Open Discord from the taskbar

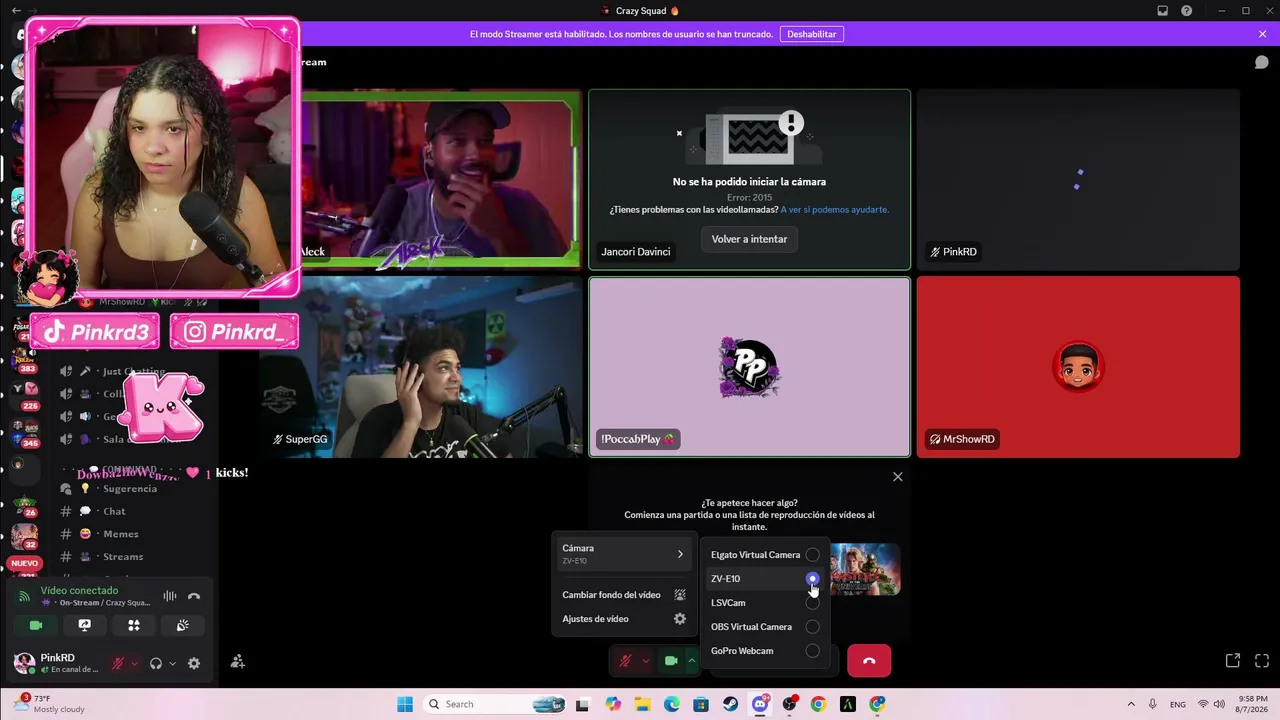pyautogui.click(x=760, y=704)
